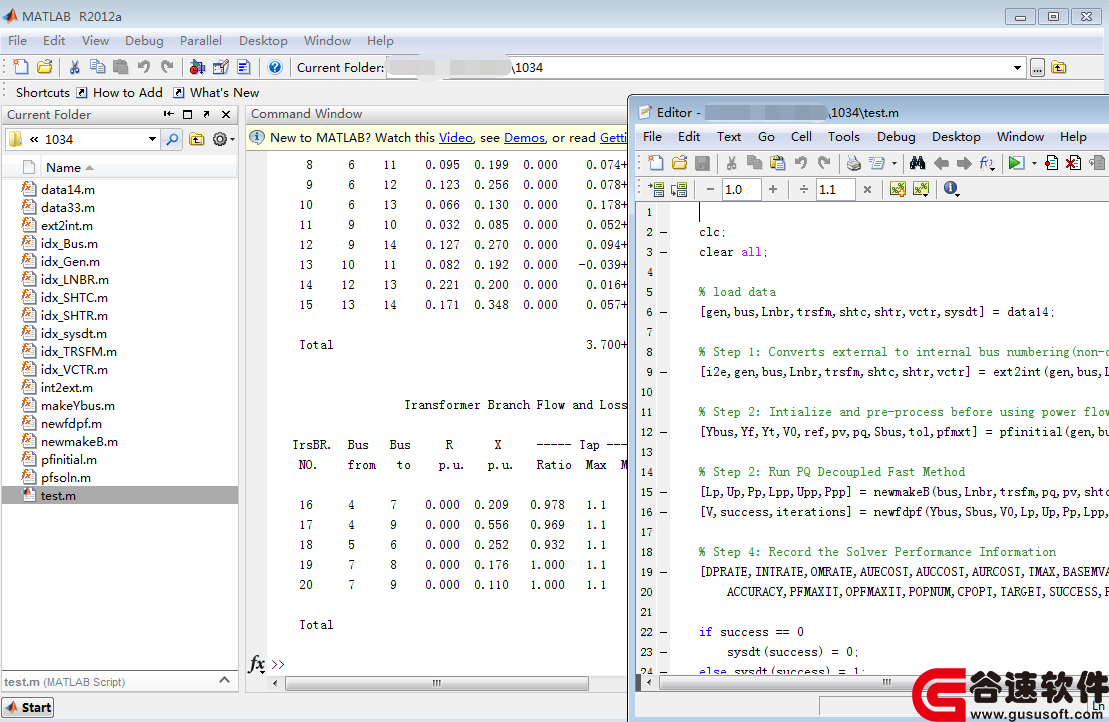Click Undo icon in main MATLAB toolbar
The image size is (1109, 722).
144,67
